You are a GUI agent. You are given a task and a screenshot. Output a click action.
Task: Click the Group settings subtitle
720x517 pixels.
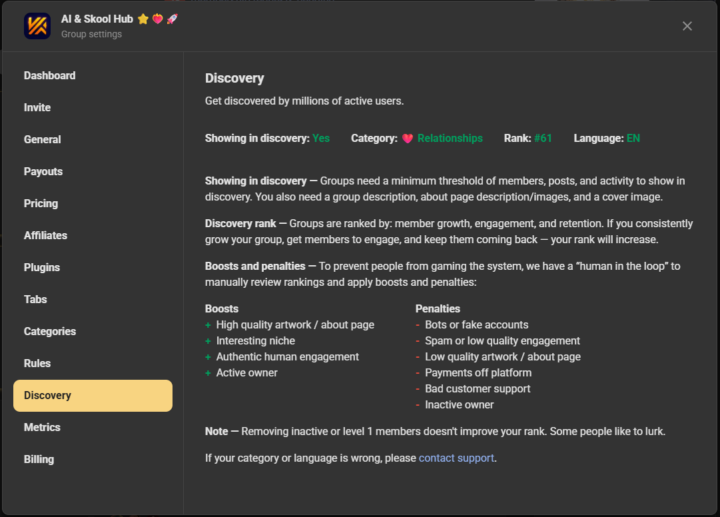click(91, 34)
